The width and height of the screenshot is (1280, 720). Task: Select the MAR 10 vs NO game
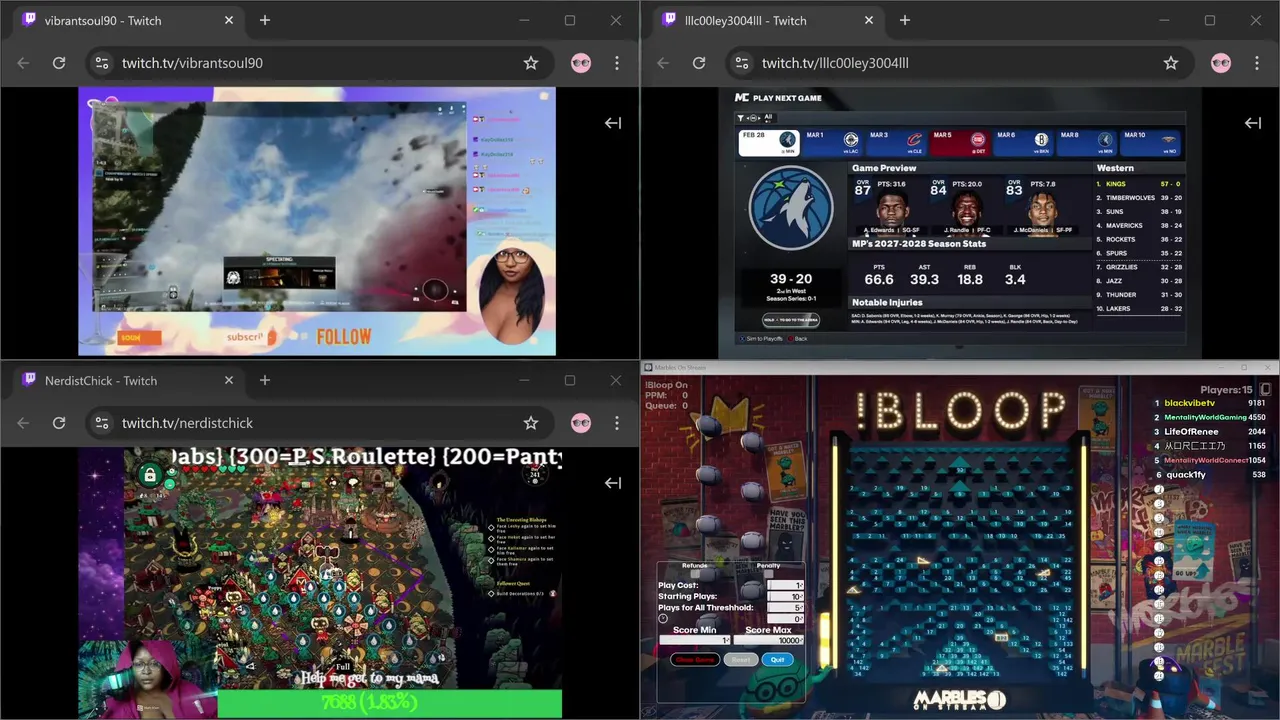click(x=1150, y=143)
